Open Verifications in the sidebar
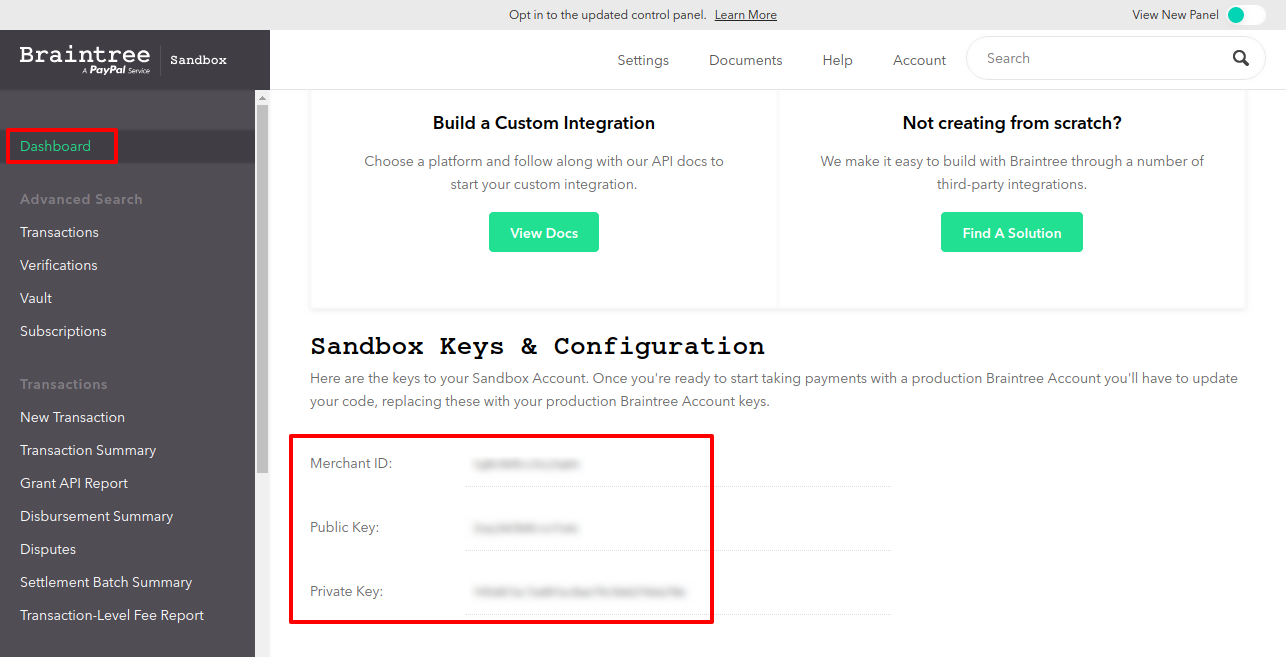Image resolution: width=1286 pixels, height=657 pixels. [x=59, y=265]
